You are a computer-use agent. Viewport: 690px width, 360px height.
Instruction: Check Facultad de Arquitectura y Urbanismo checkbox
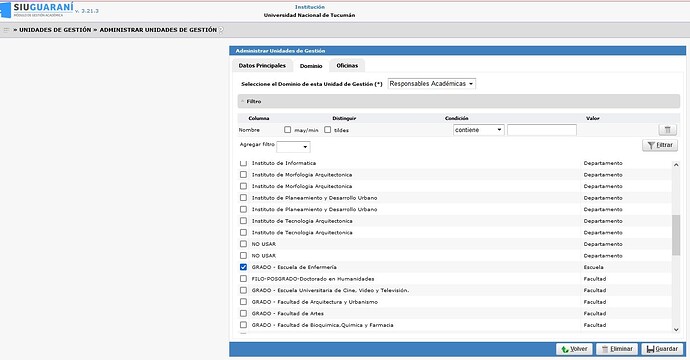(243, 302)
